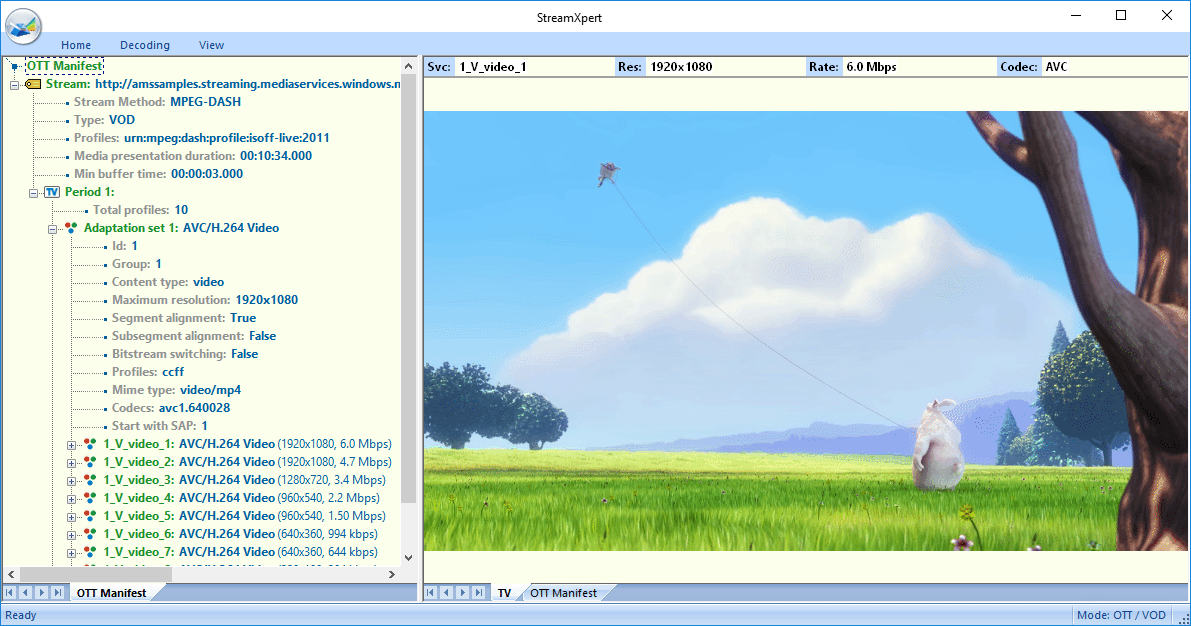Switch to right panel OTT Manifest tab
Image resolution: width=1191 pixels, height=626 pixels.
(x=564, y=593)
